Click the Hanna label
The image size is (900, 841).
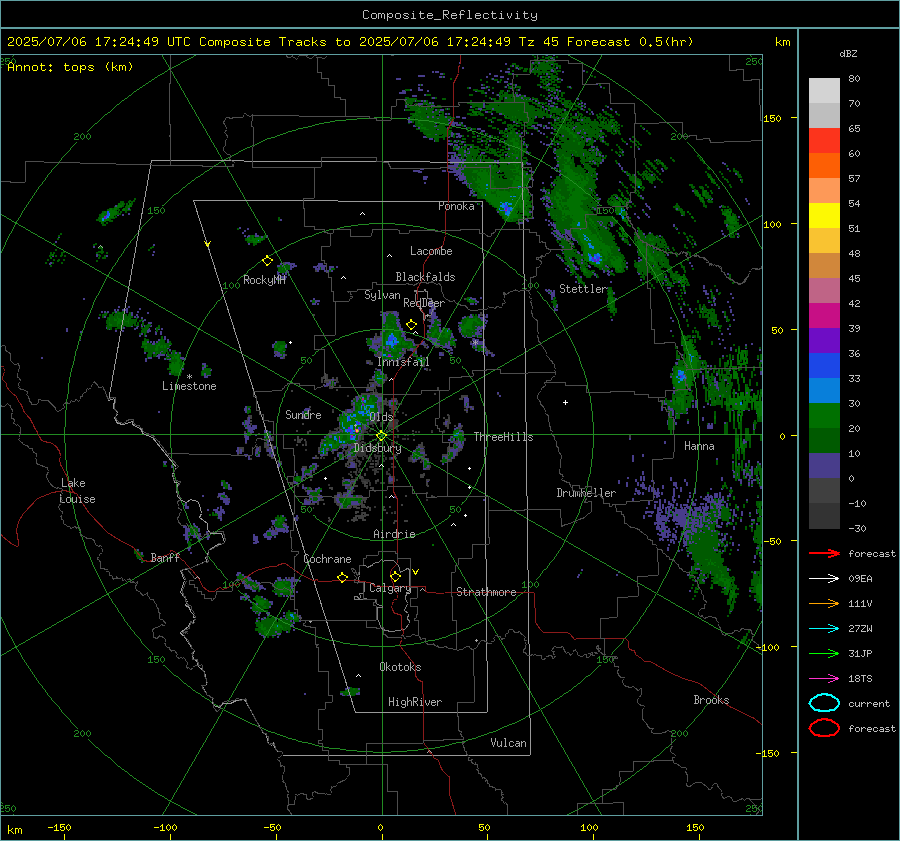(699, 446)
